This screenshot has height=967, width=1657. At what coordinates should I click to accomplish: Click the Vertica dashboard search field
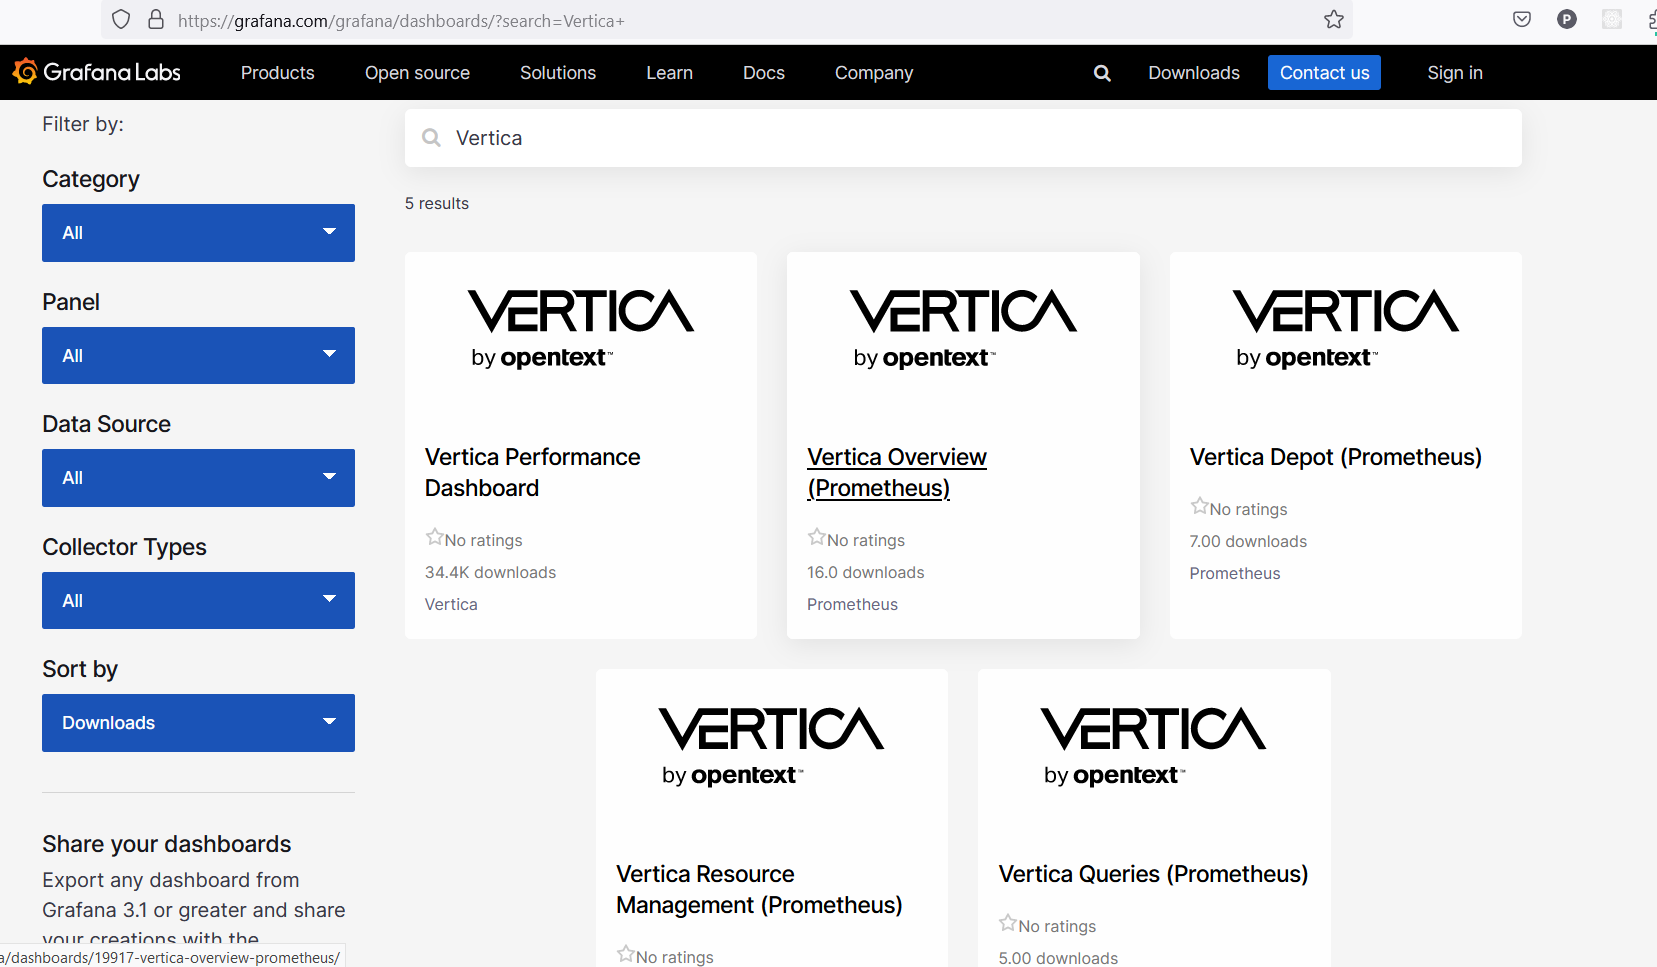pyautogui.click(x=963, y=138)
